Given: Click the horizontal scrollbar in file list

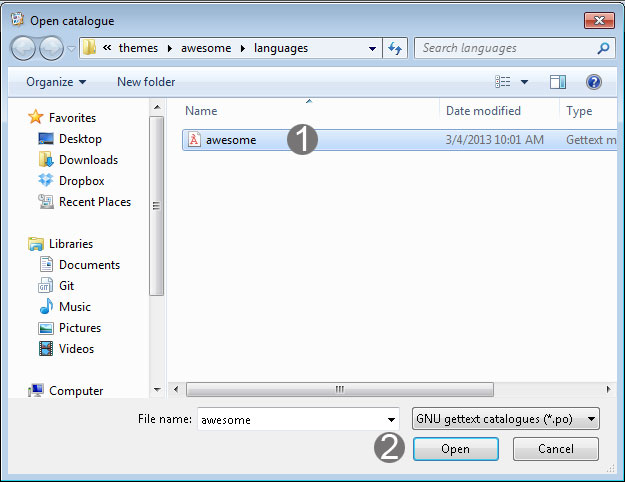Looking at the screenshot, I should 339,389.
